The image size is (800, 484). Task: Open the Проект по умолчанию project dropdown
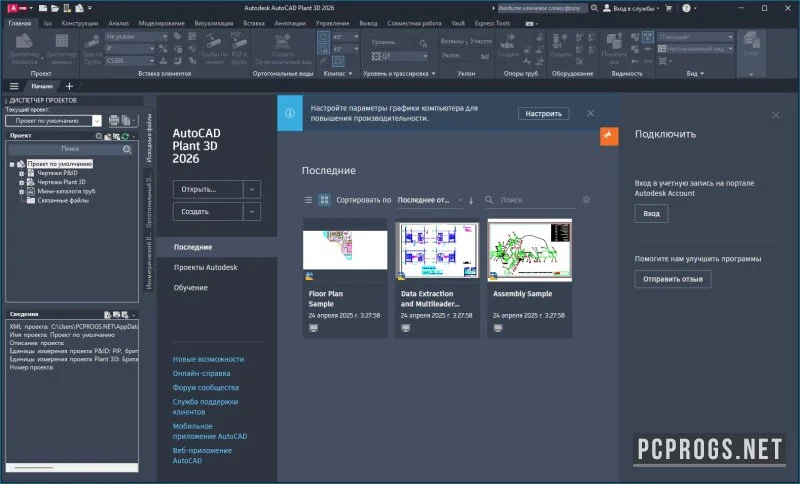tap(97, 121)
